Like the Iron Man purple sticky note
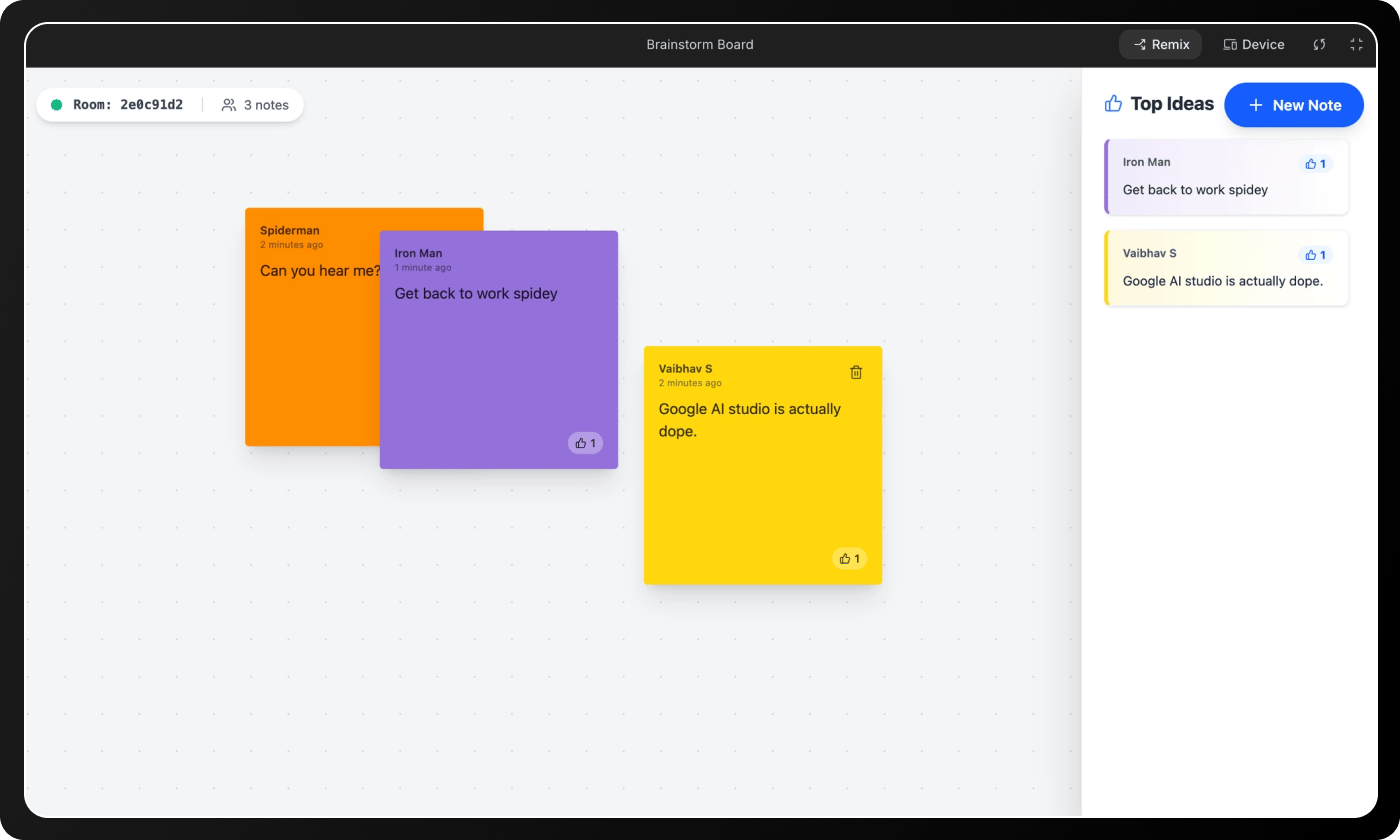 (586, 443)
